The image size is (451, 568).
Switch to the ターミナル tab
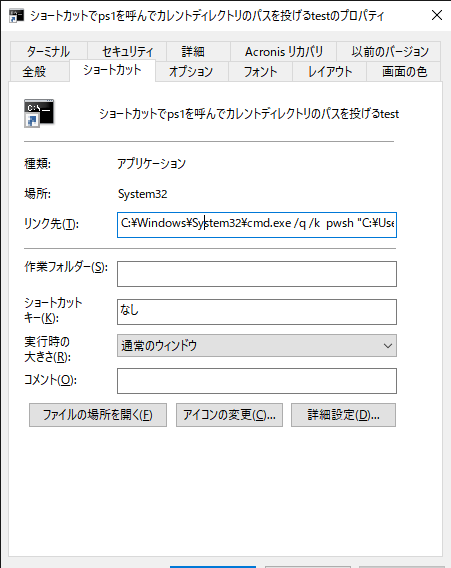(49, 51)
